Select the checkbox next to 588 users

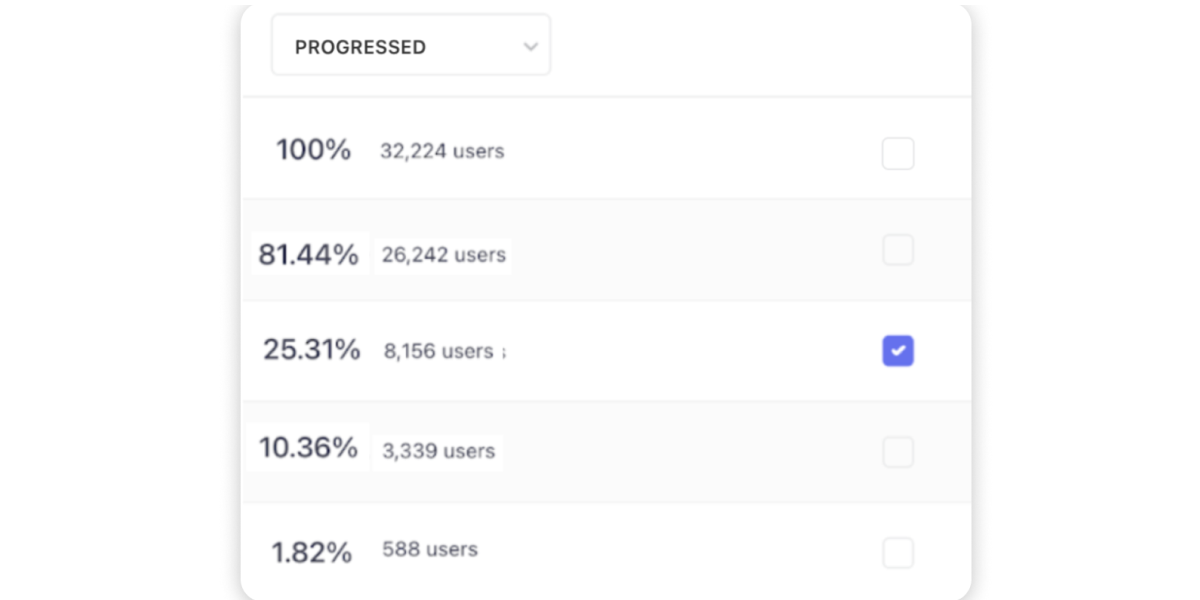tap(897, 552)
